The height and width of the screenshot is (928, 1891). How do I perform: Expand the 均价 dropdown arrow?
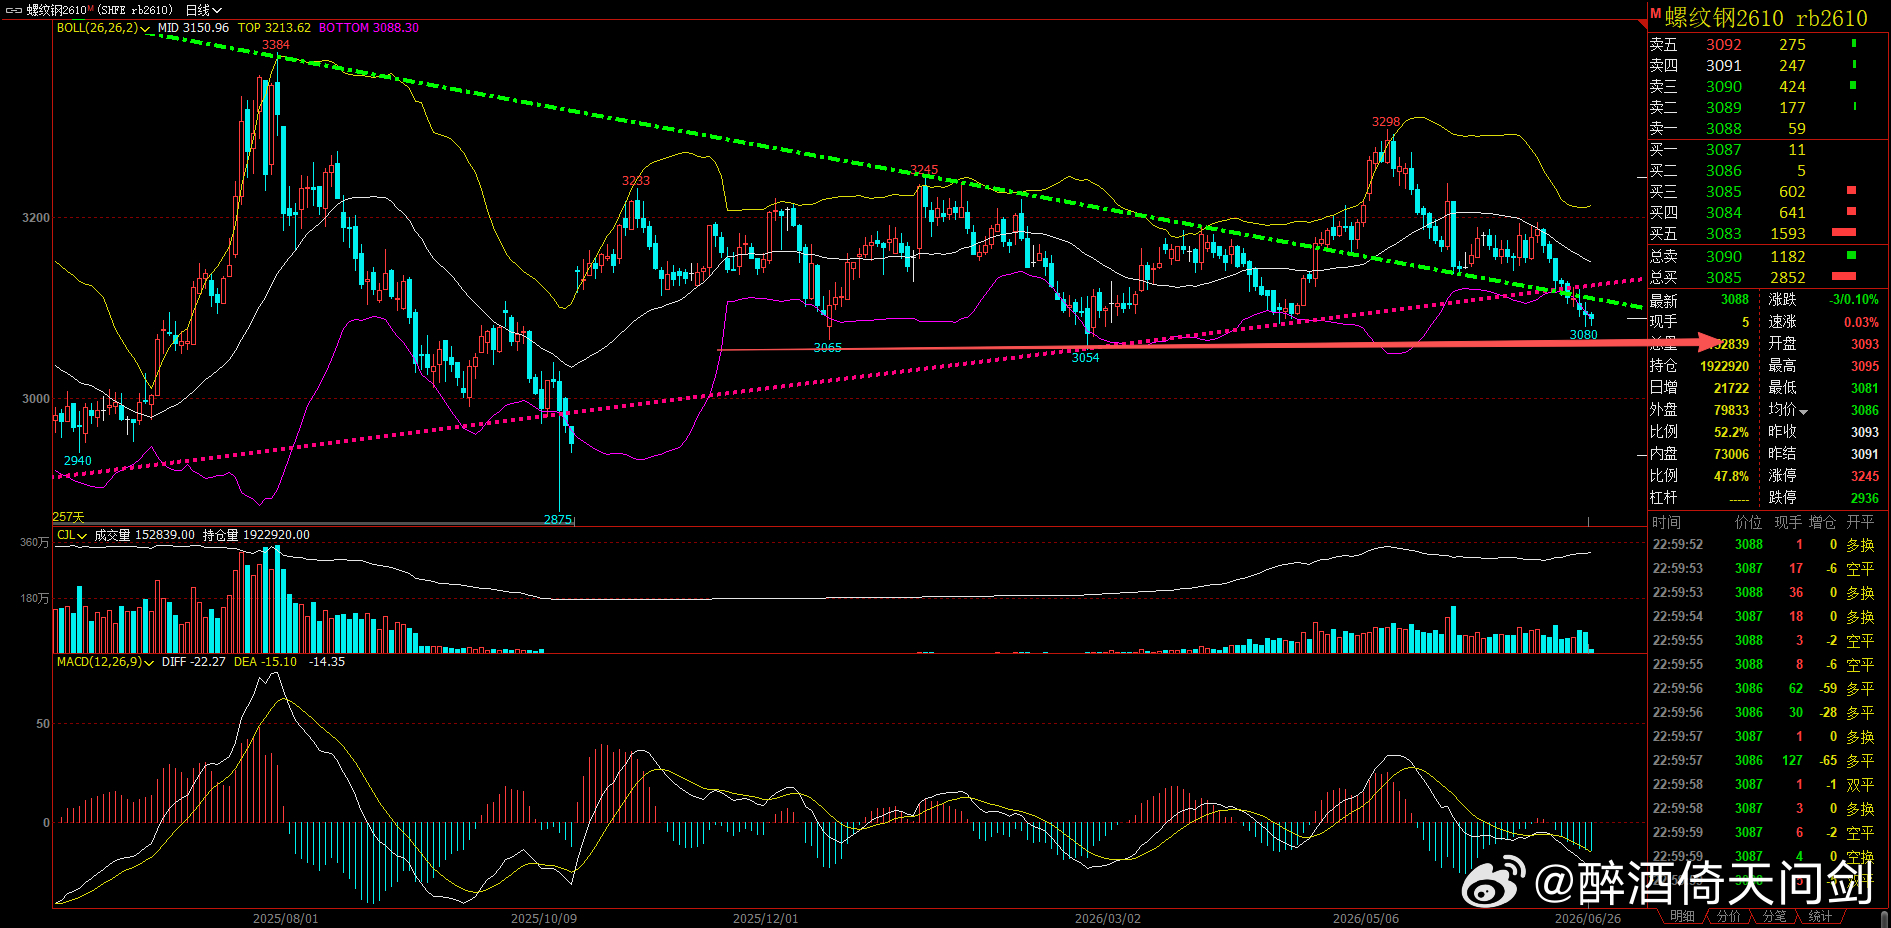tap(1803, 411)
